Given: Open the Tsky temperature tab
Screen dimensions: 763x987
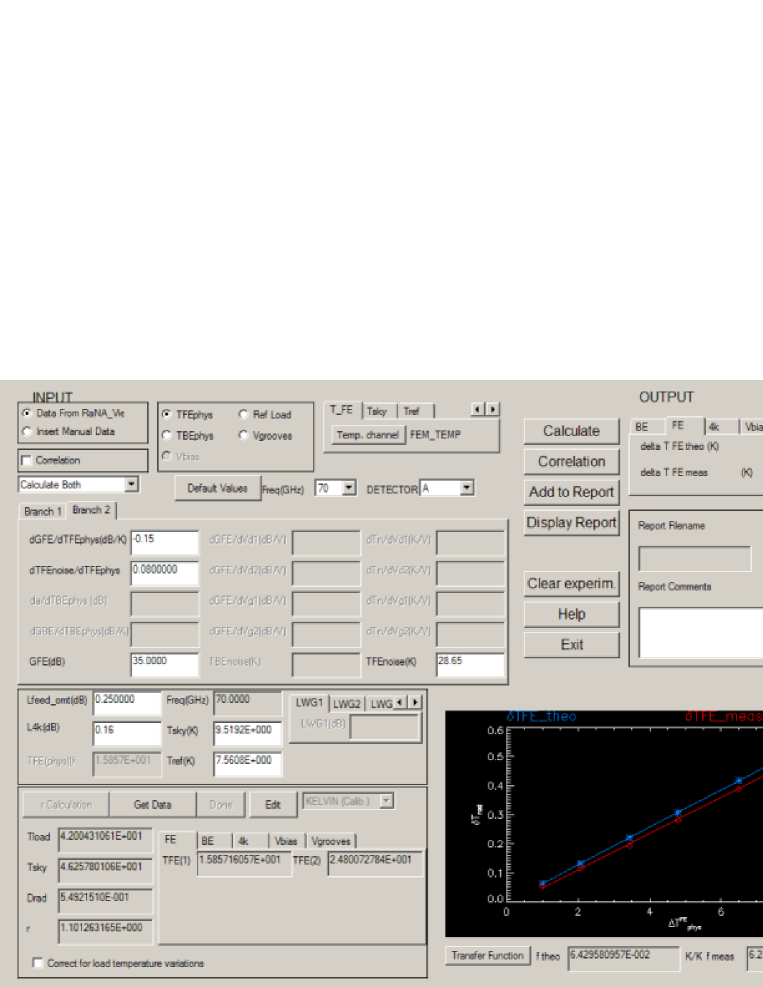Looking at the screenshot, I should click(x=378, y=411).
